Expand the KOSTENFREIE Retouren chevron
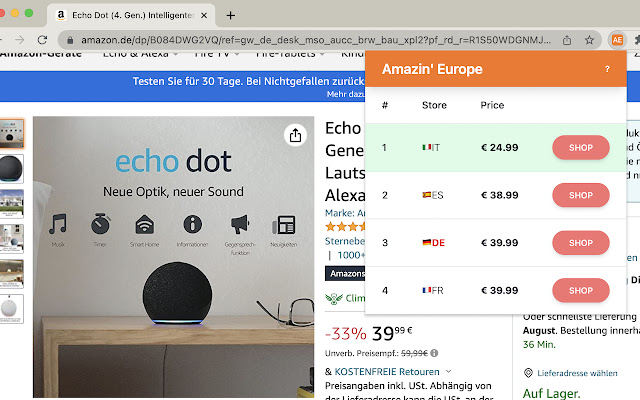Viewport: 640px width, 400px height. 449,371
